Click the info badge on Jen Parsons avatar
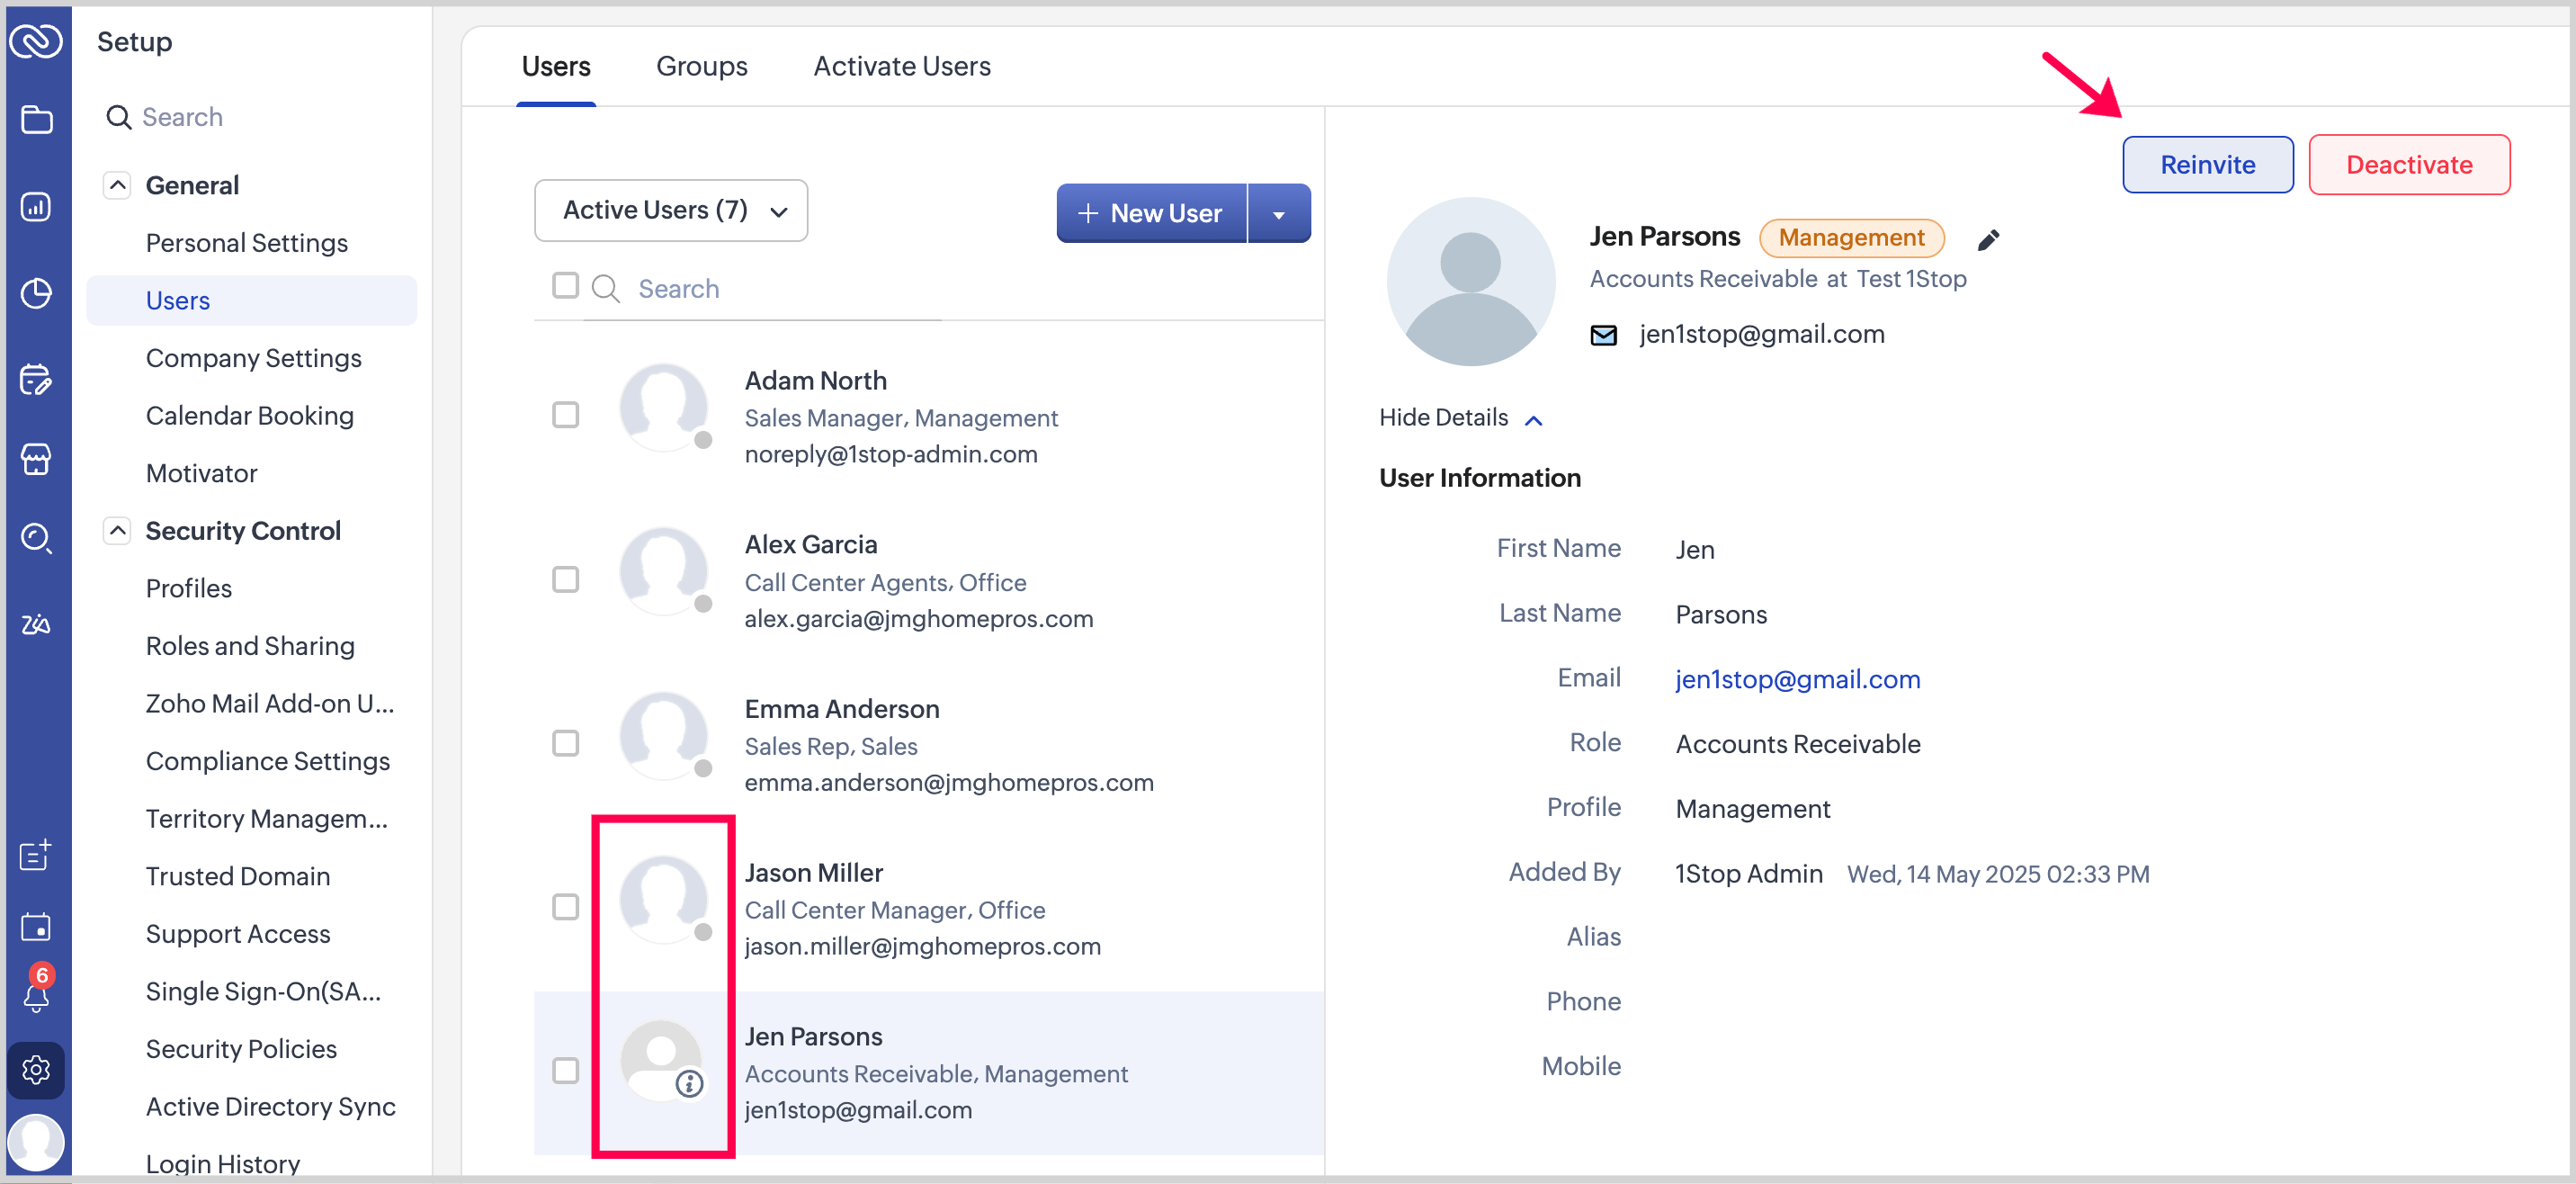 tap(689, 1083)
